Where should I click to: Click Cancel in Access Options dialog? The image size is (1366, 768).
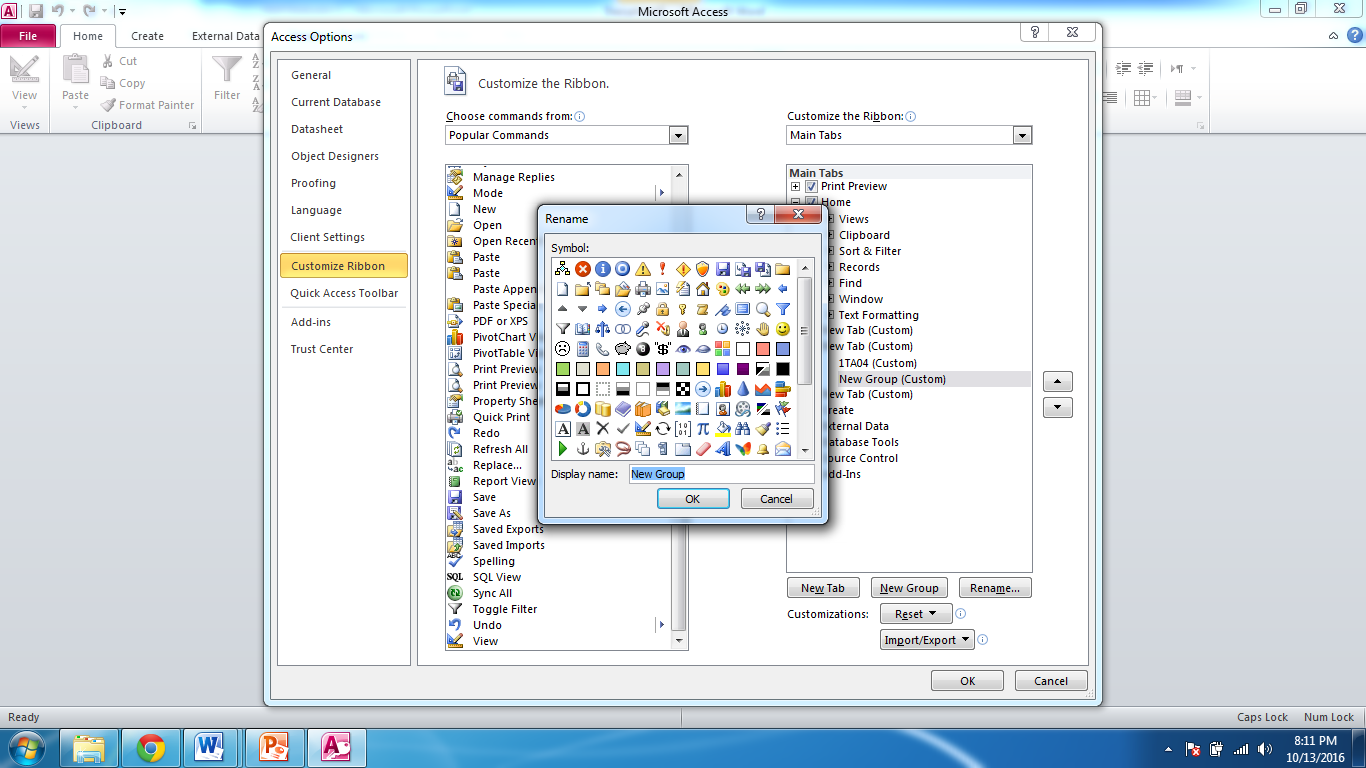[1051, 681]
